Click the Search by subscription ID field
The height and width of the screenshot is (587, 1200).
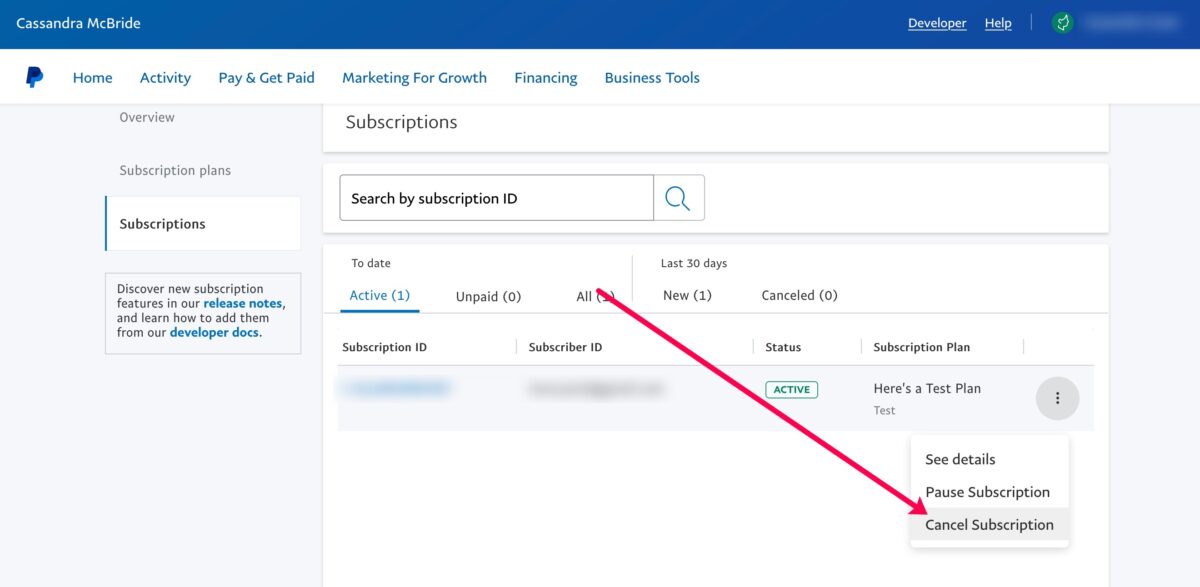point(496,198)
